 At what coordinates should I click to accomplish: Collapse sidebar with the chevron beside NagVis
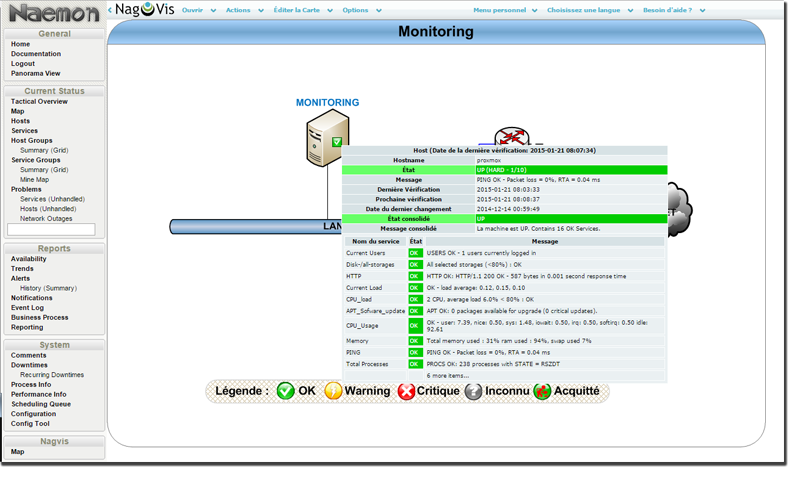(110, 10)
